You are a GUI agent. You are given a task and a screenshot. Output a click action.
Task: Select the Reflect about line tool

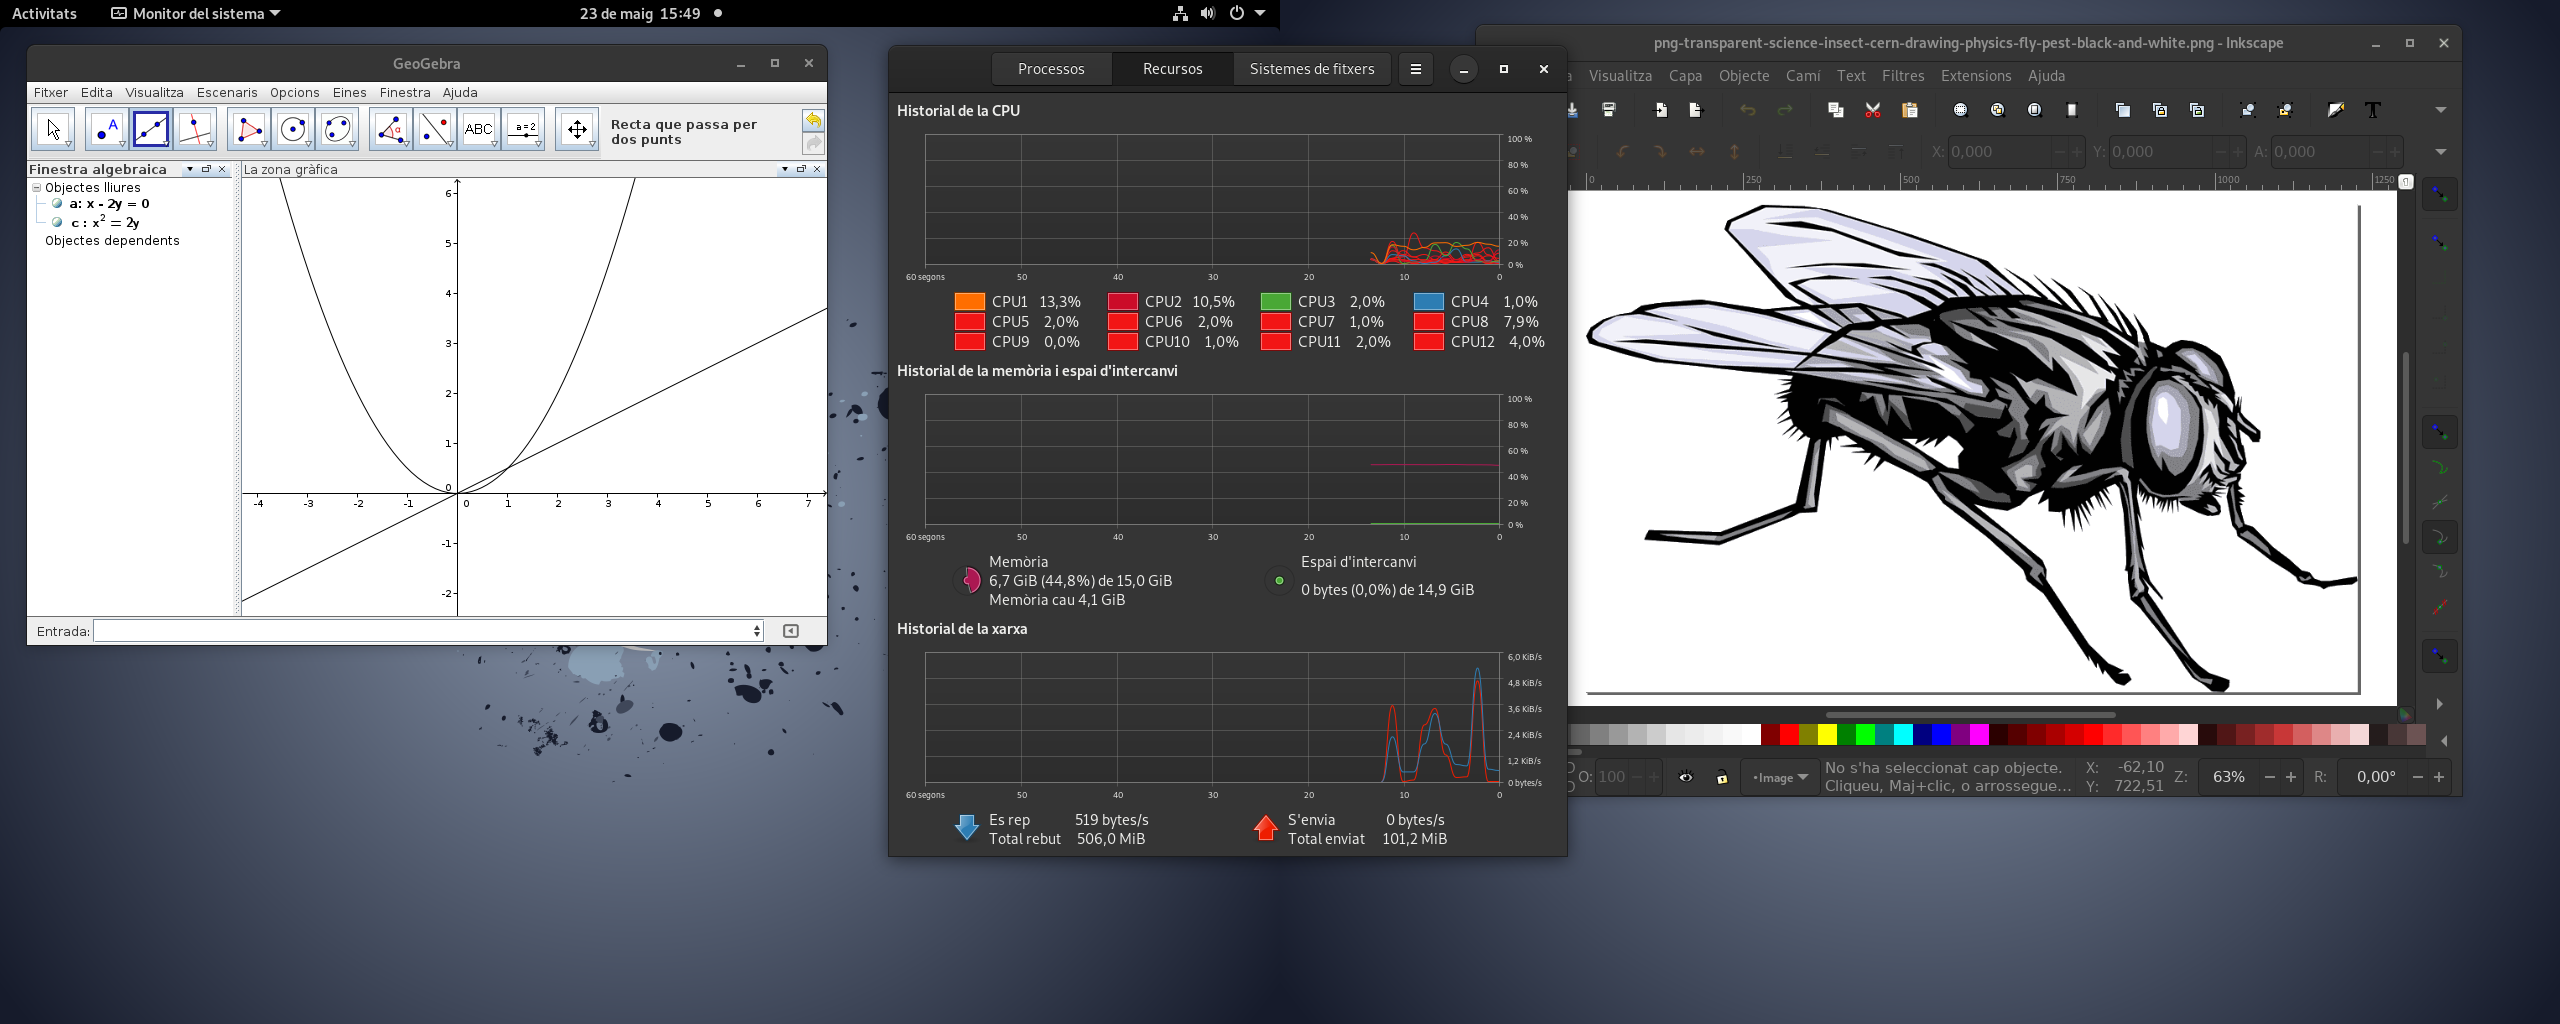pyautogui.click(x=435, y=129)
